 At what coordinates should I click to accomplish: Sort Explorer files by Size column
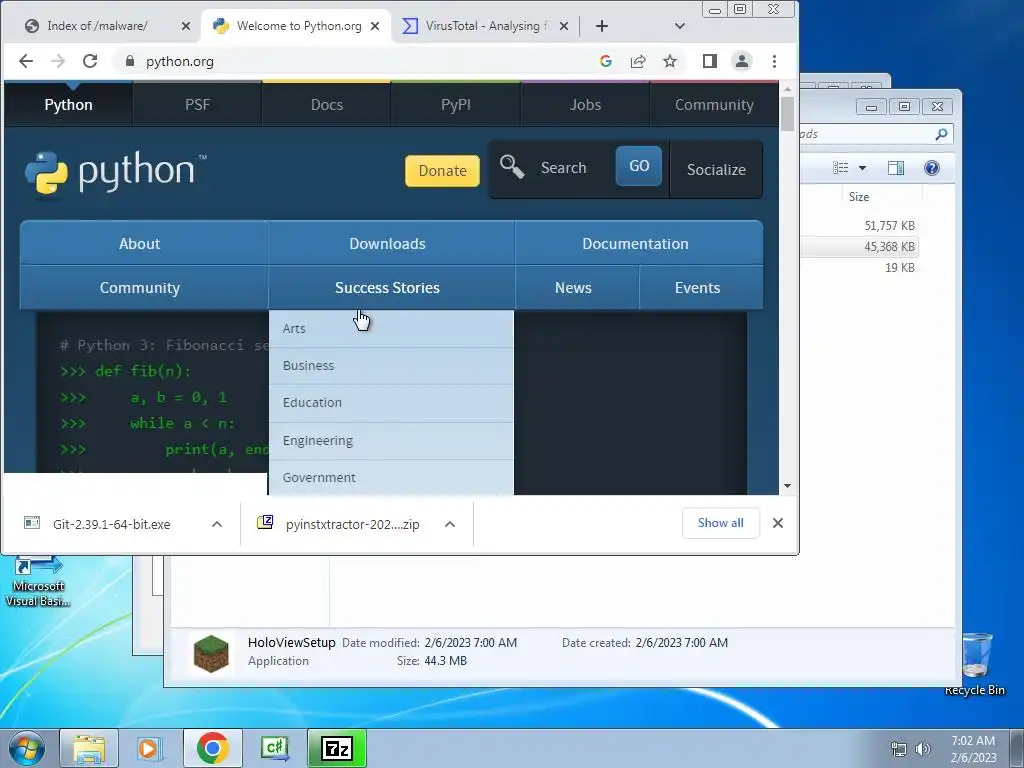coord(859,197)
